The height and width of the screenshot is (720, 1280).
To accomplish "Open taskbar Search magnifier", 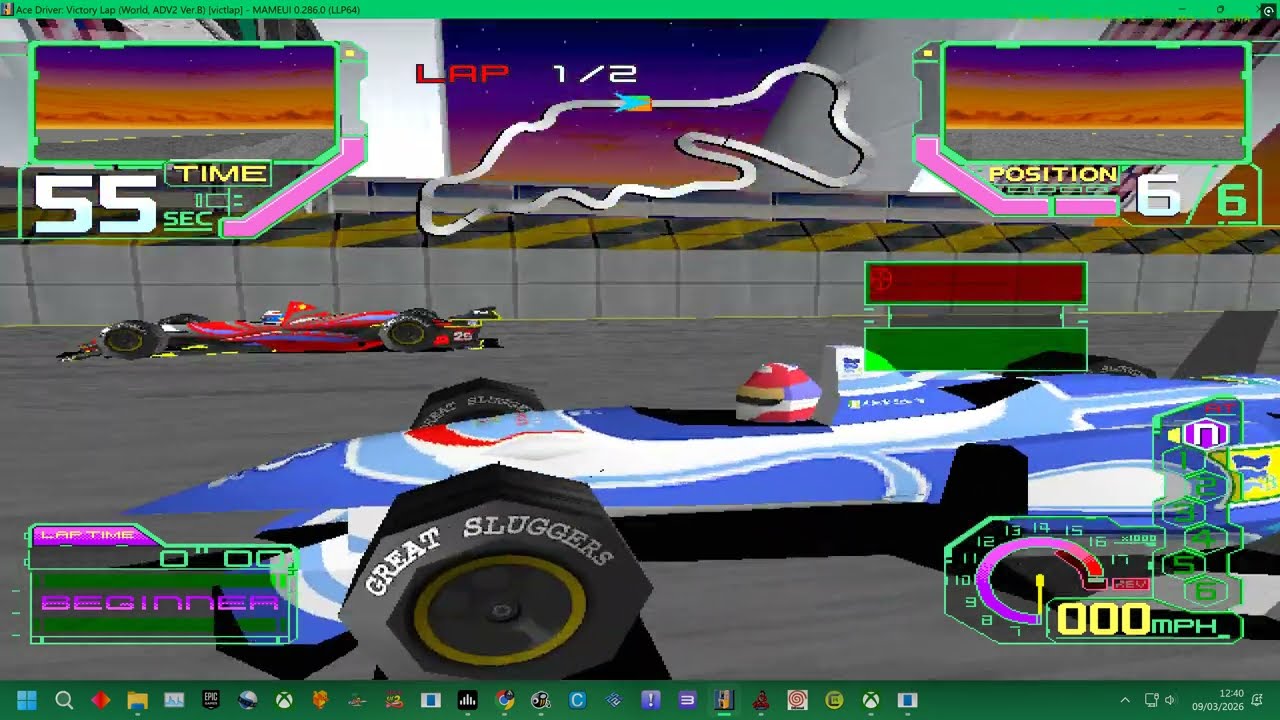I will [x=64, y=700].
